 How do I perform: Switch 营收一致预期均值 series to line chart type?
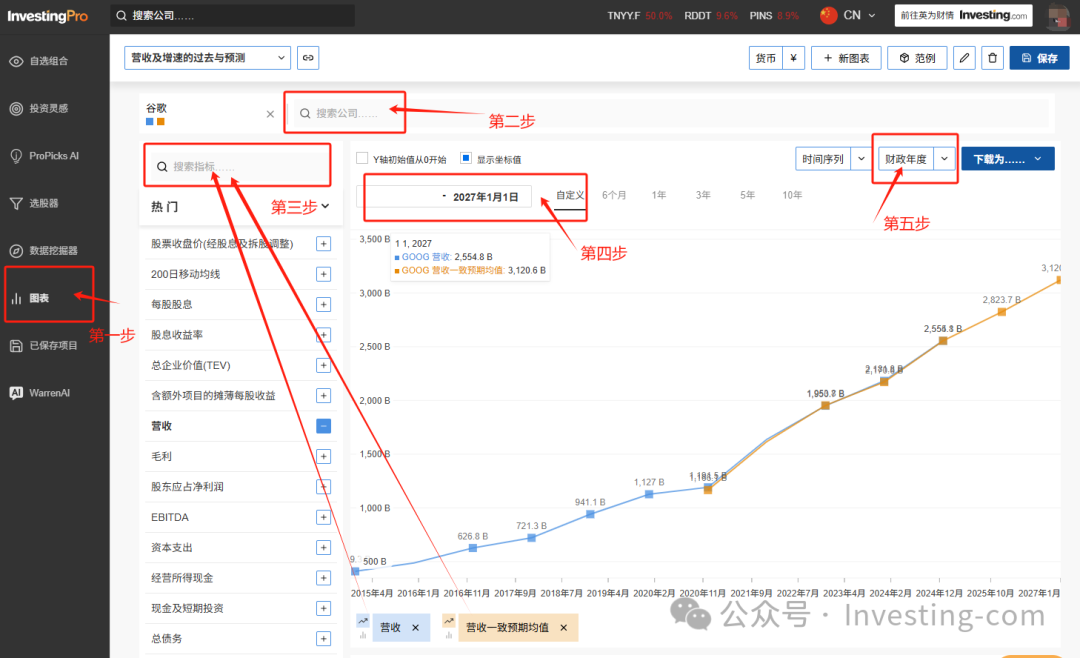click(x=448, y=621)
